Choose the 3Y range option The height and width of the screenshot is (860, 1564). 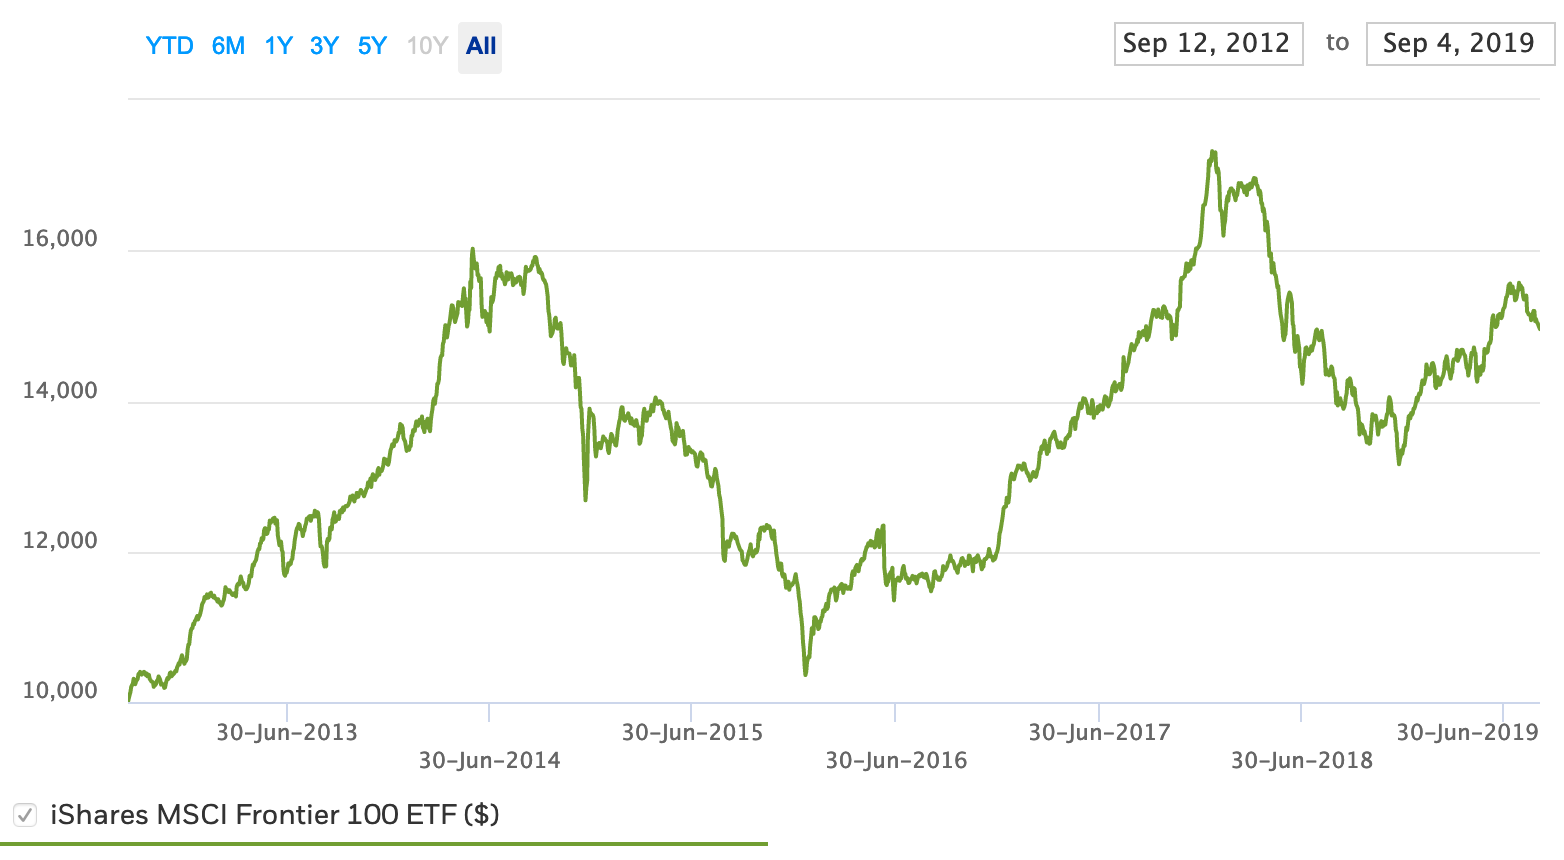pyautogui.click(x=324, y=46)
